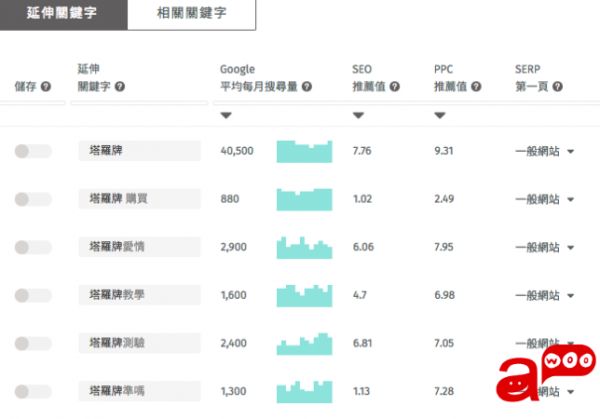Click trend chart for 1,600 search volume
This screenshot has height=419, width=600.
304,295
